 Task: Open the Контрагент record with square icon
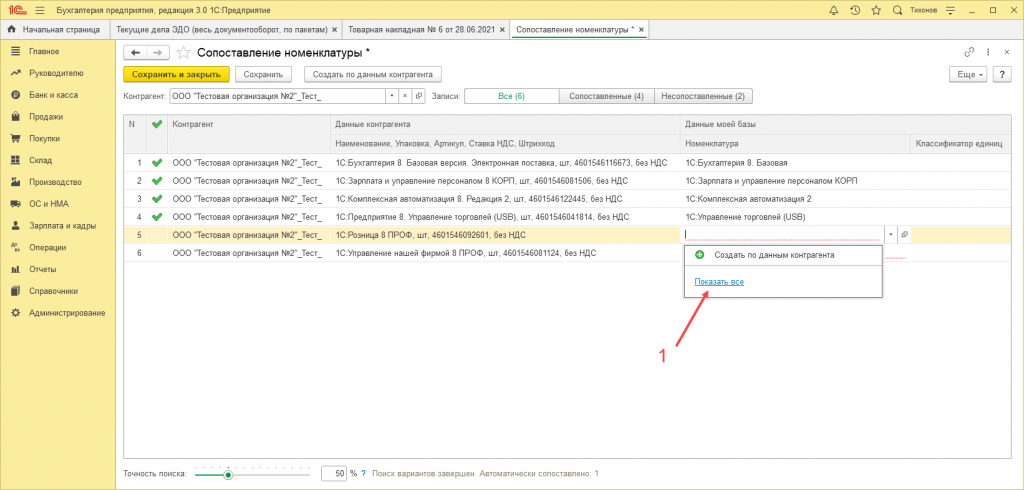[418, 96]
